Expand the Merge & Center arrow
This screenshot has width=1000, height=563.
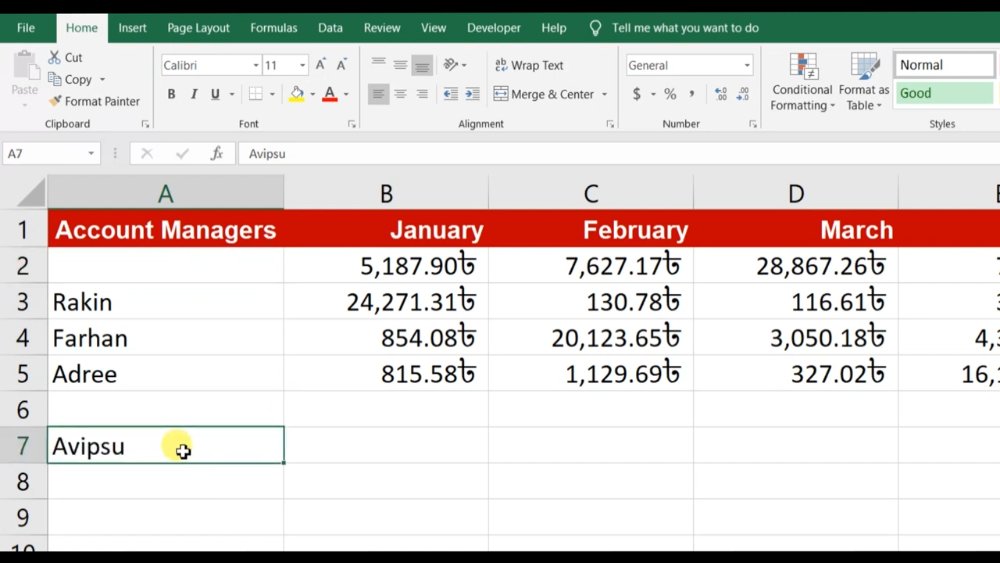(x=605, y=94)
